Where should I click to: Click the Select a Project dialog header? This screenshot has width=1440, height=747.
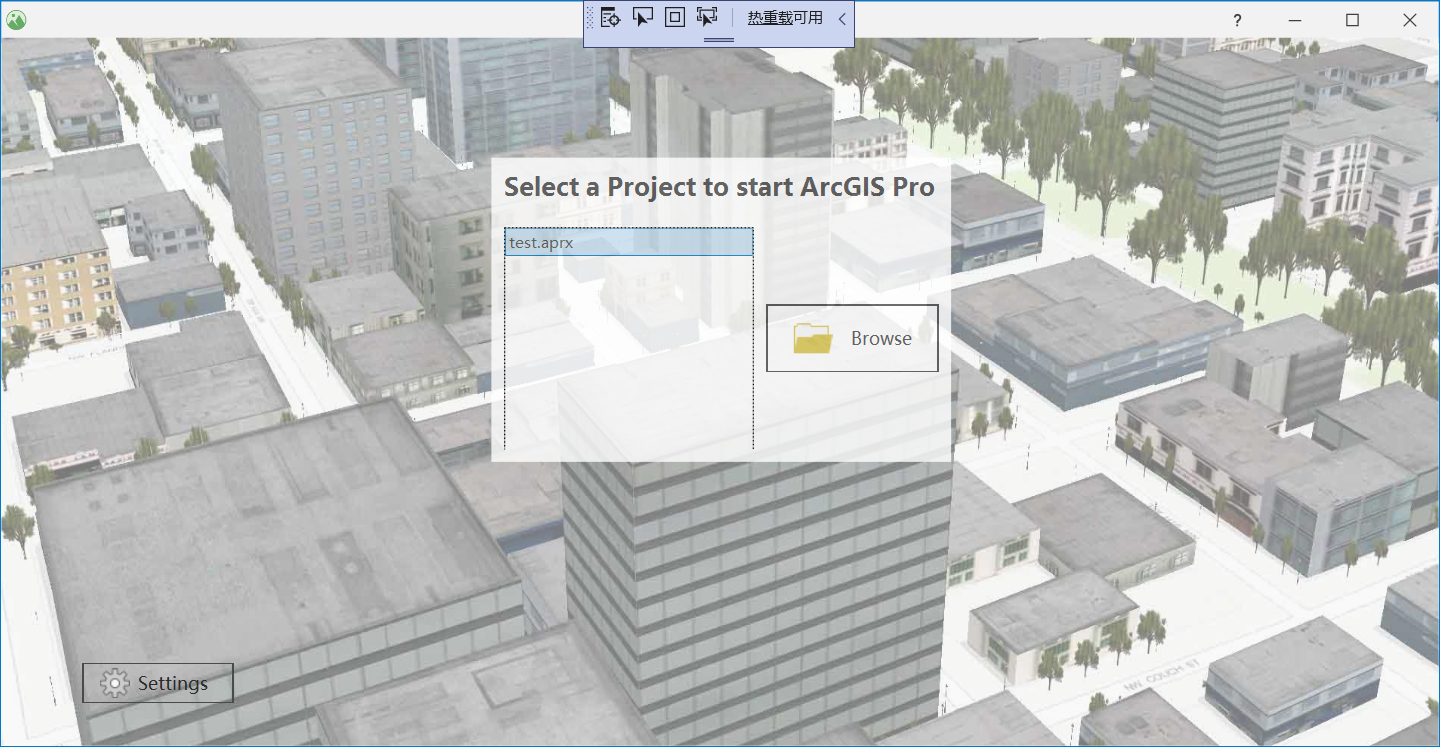click(721, 186)
